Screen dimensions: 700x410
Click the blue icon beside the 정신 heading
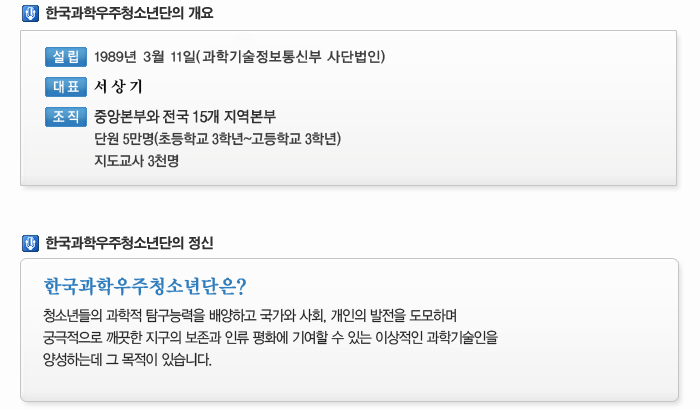coord(29,243)
